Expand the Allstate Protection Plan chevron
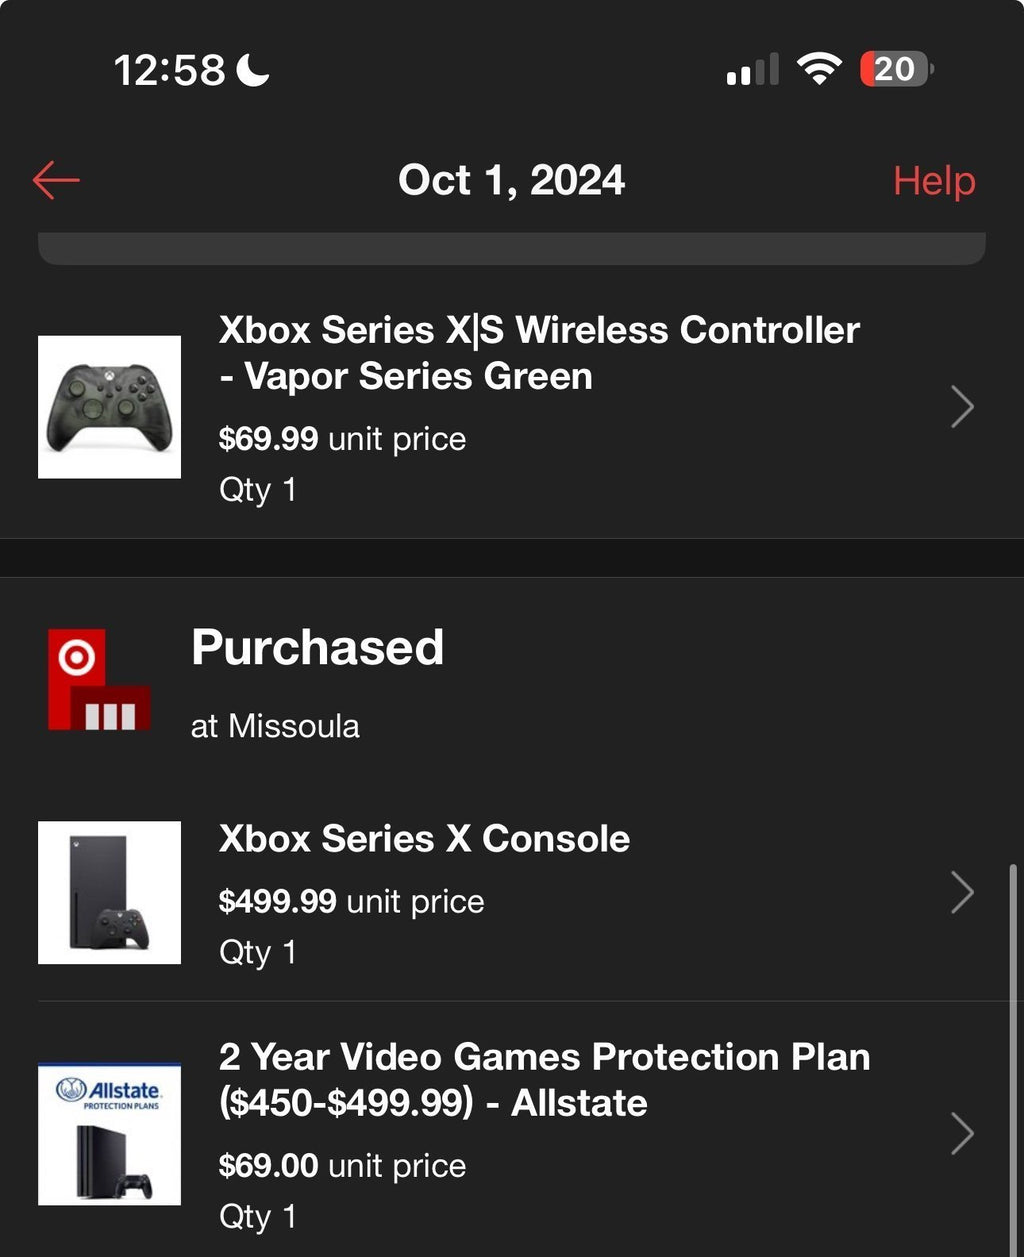Screen dimensions: 1024x1257 [961, 1134]
